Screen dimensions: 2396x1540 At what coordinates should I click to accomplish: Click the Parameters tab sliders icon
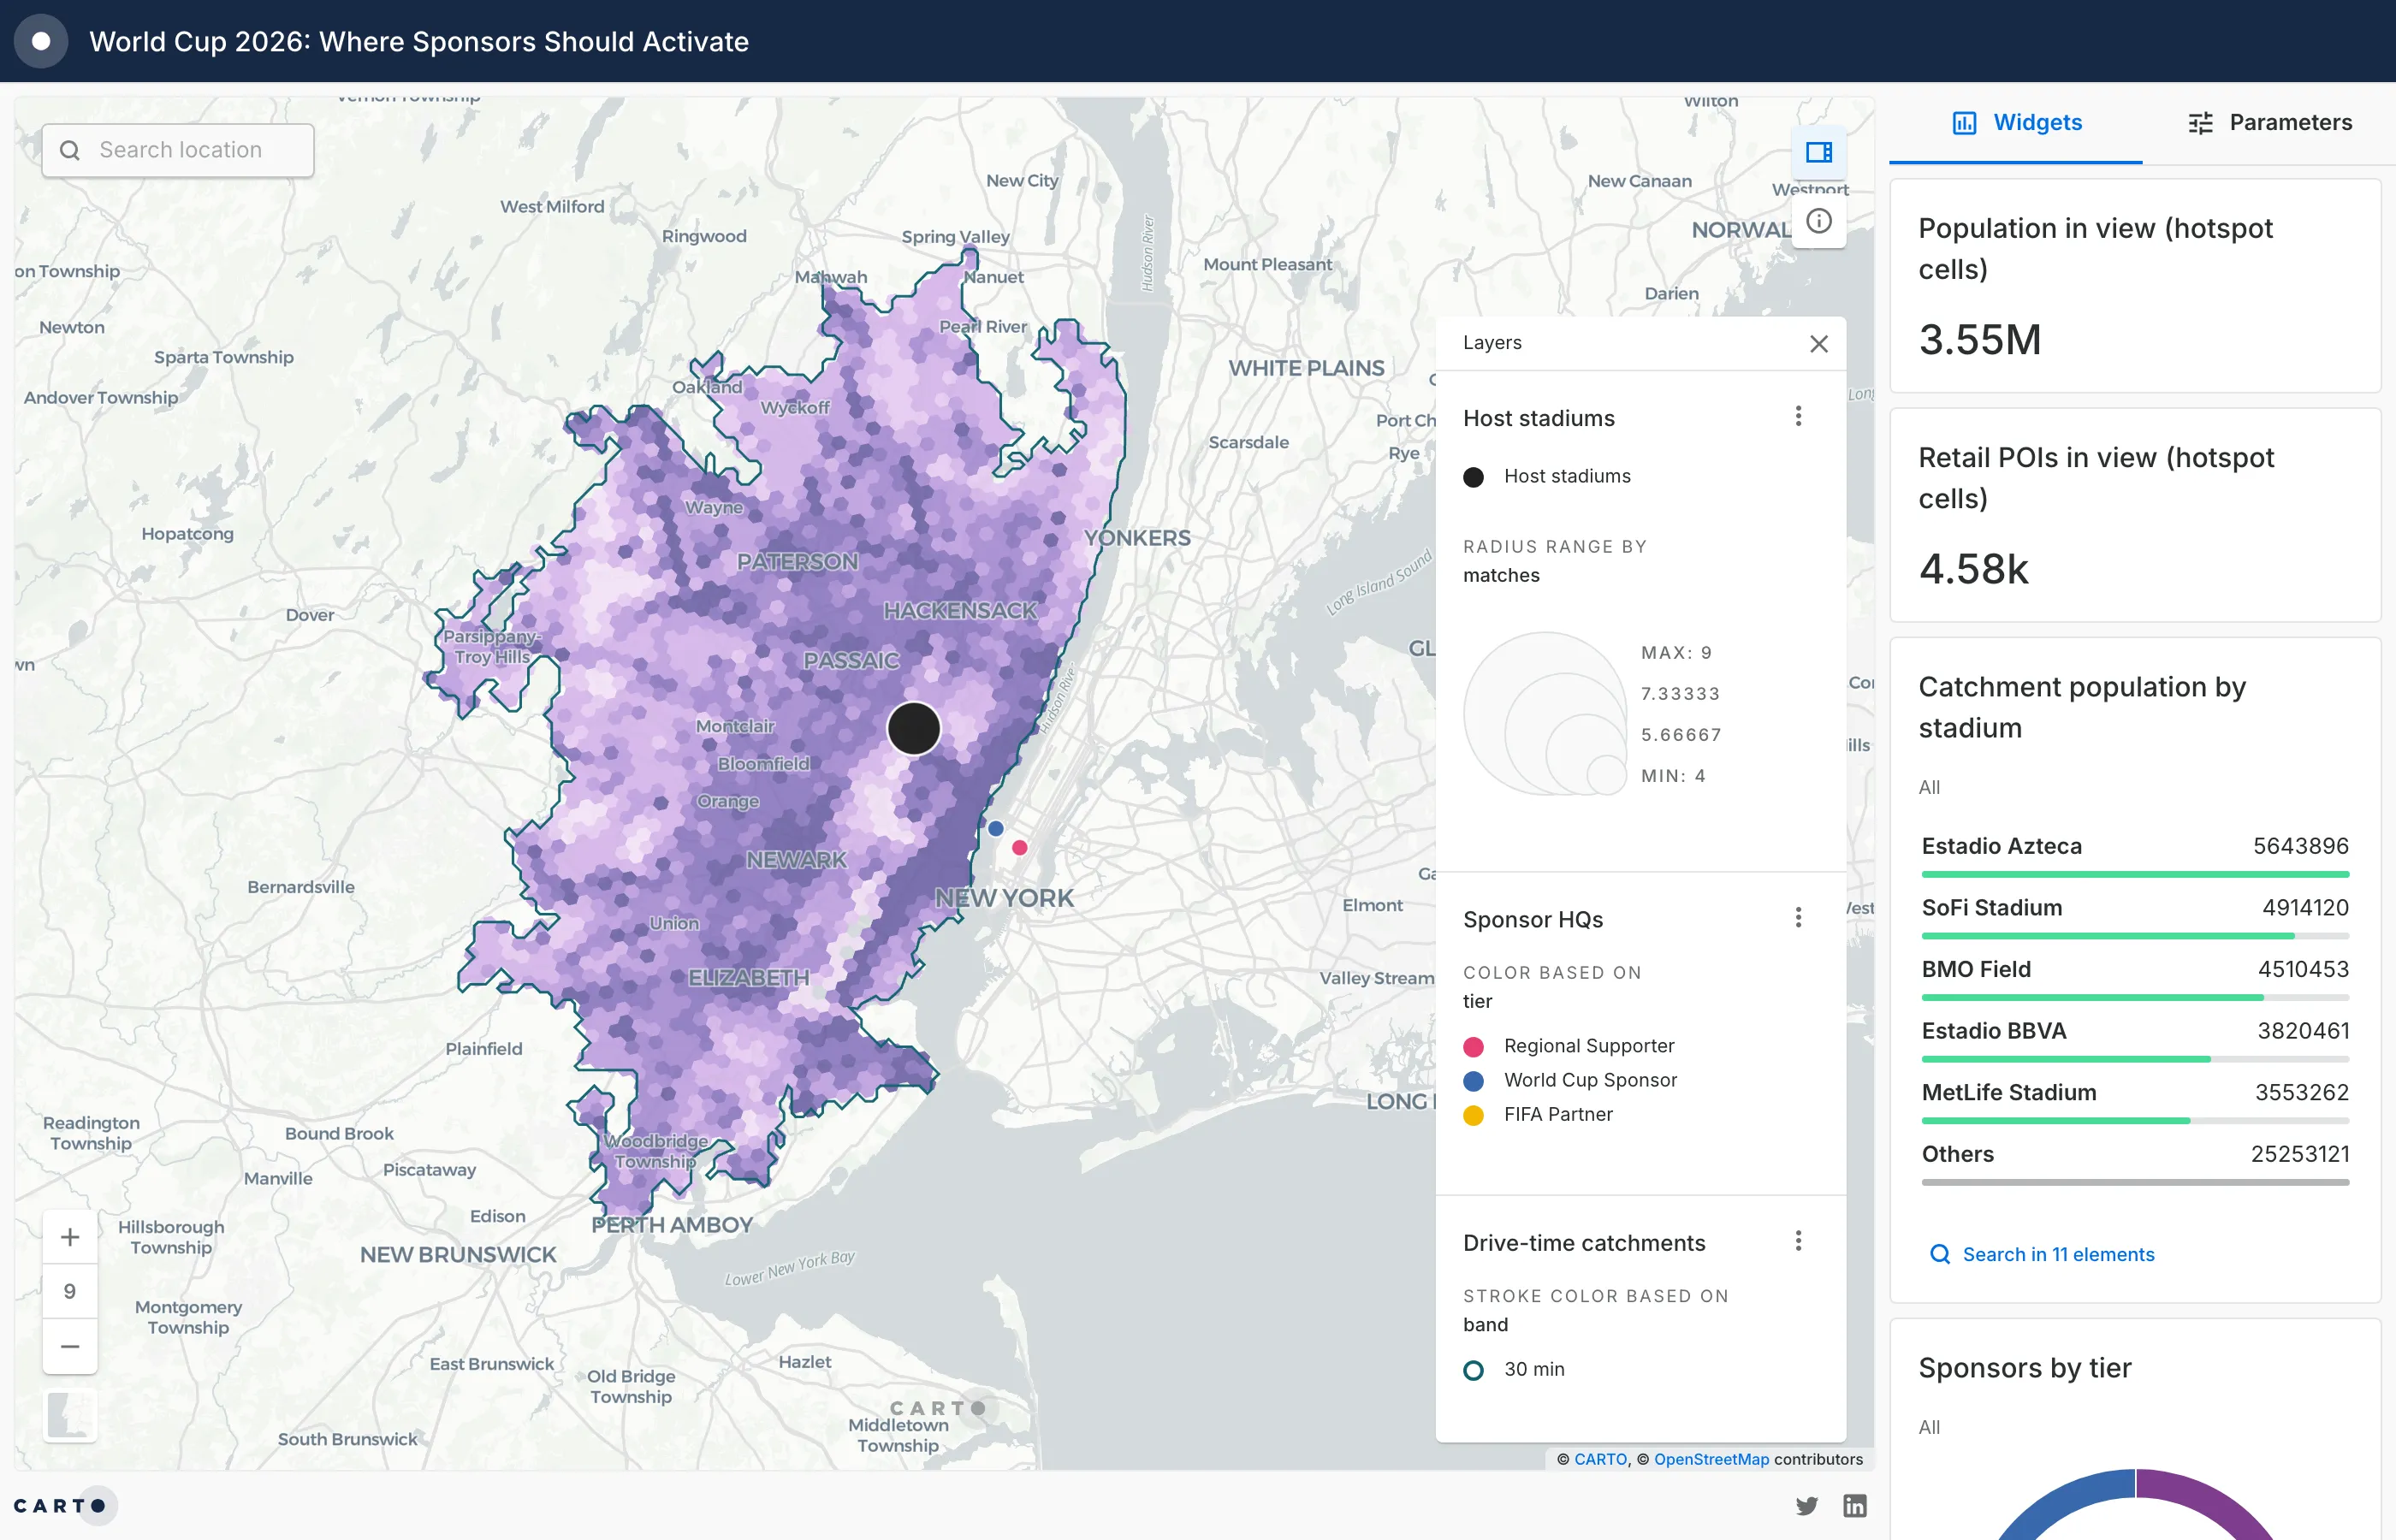pos(2200,123)
